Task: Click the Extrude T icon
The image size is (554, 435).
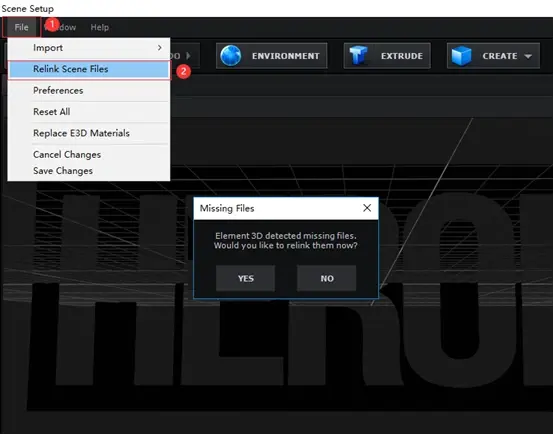Action: pos(358,55)
